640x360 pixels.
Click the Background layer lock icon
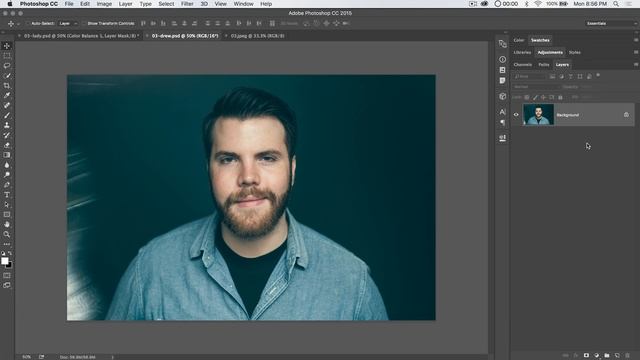626,115
